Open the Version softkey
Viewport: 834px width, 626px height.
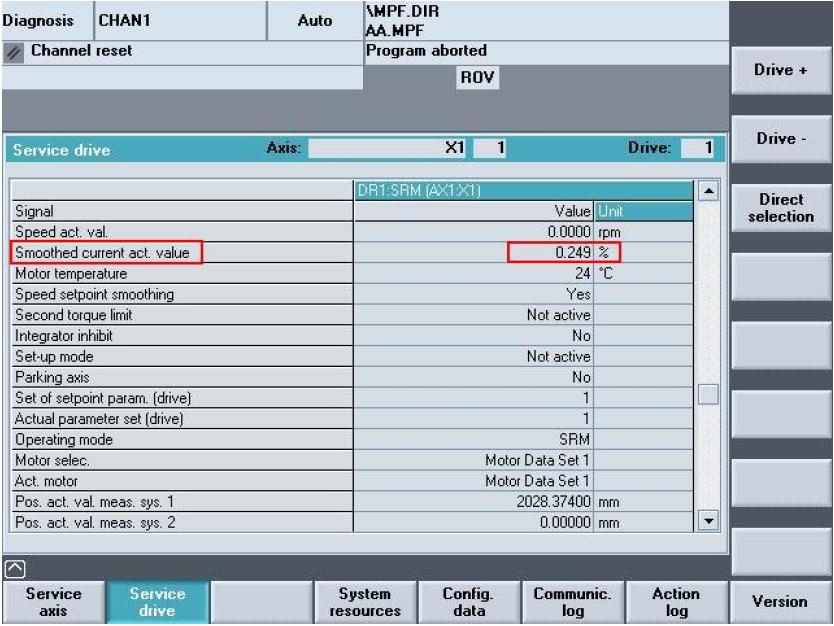click(x=779, y=602)
